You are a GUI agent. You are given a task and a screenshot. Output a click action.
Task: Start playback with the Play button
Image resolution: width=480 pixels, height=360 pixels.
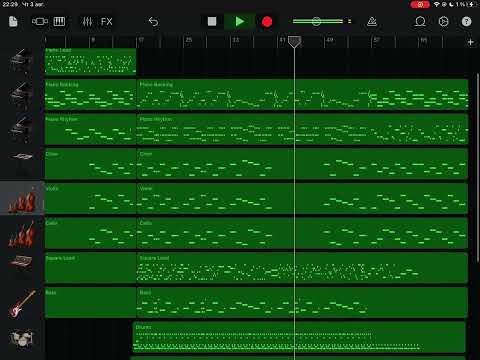coord(240,22)
